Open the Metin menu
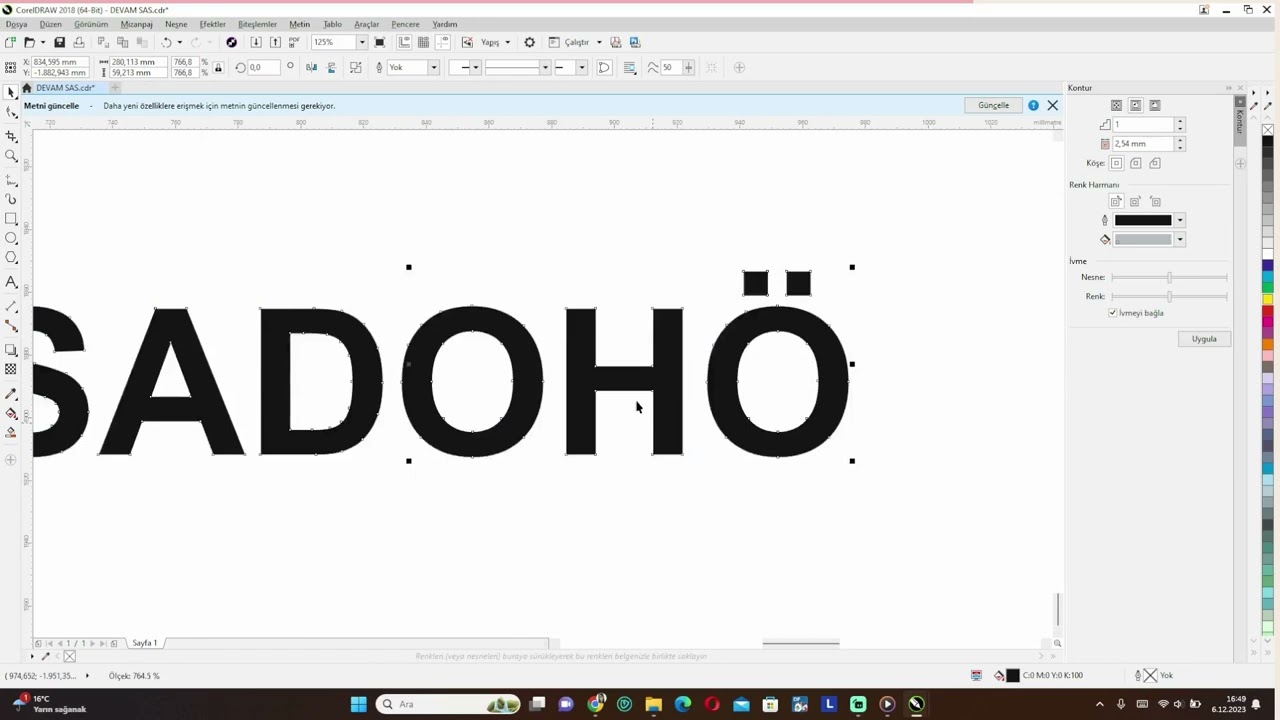 [x=299, y=24]
